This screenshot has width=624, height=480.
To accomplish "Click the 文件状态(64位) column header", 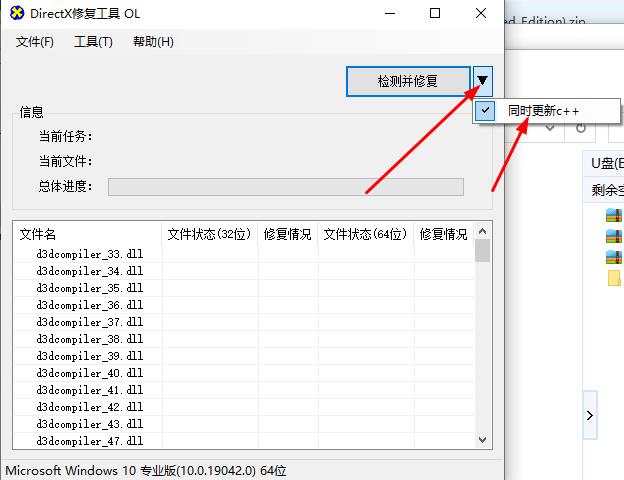I will pos(365,234).
